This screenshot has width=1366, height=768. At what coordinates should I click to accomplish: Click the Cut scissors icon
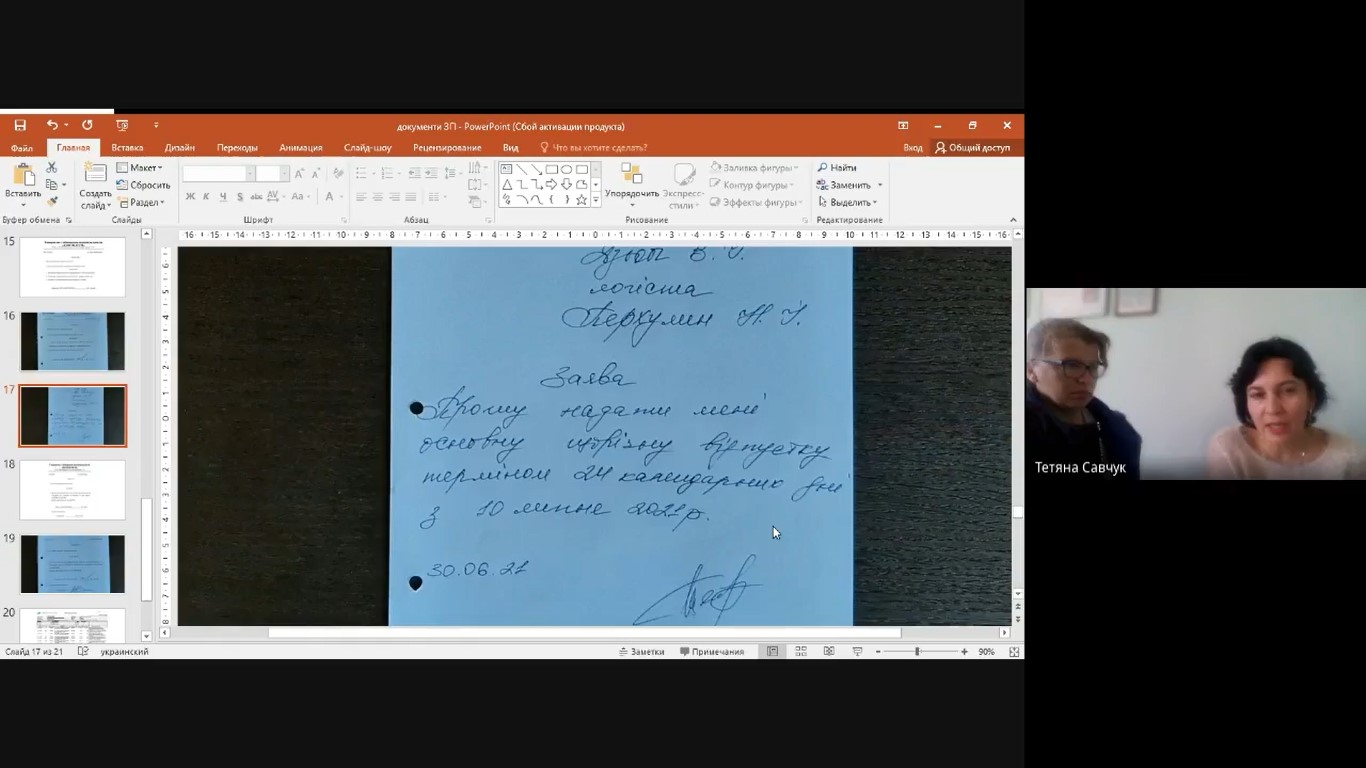click(52, 168)
